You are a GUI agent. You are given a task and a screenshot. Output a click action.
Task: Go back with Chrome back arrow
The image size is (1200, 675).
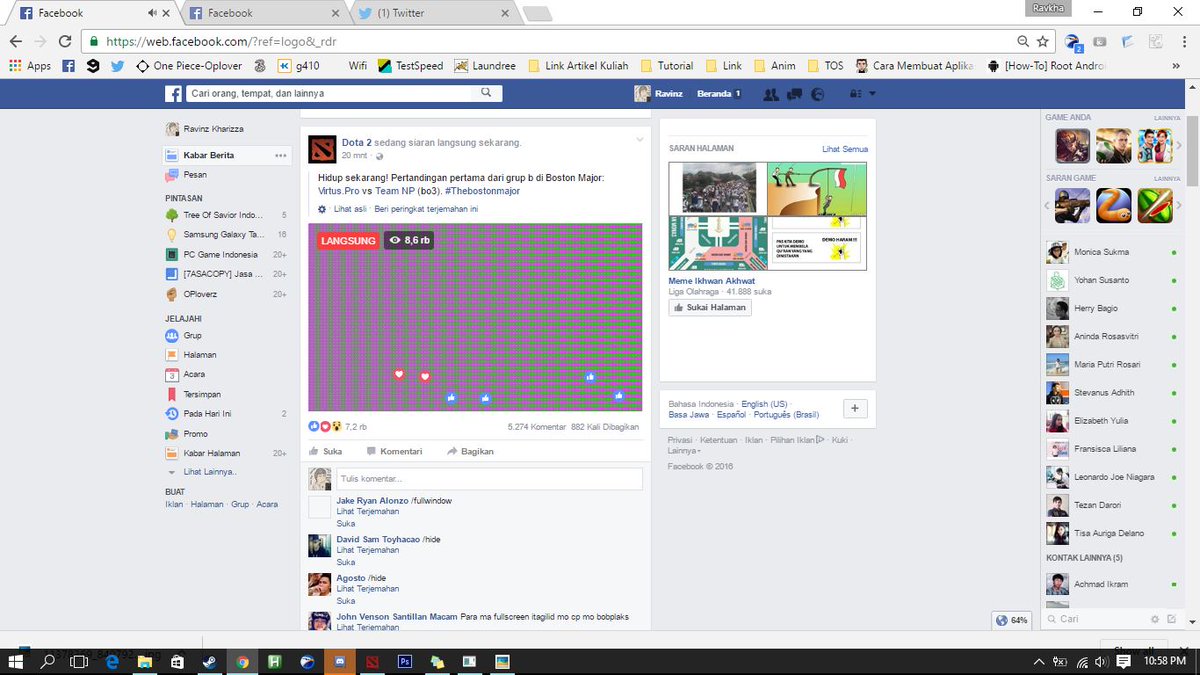pyautogui.click(x=15, y=42)
